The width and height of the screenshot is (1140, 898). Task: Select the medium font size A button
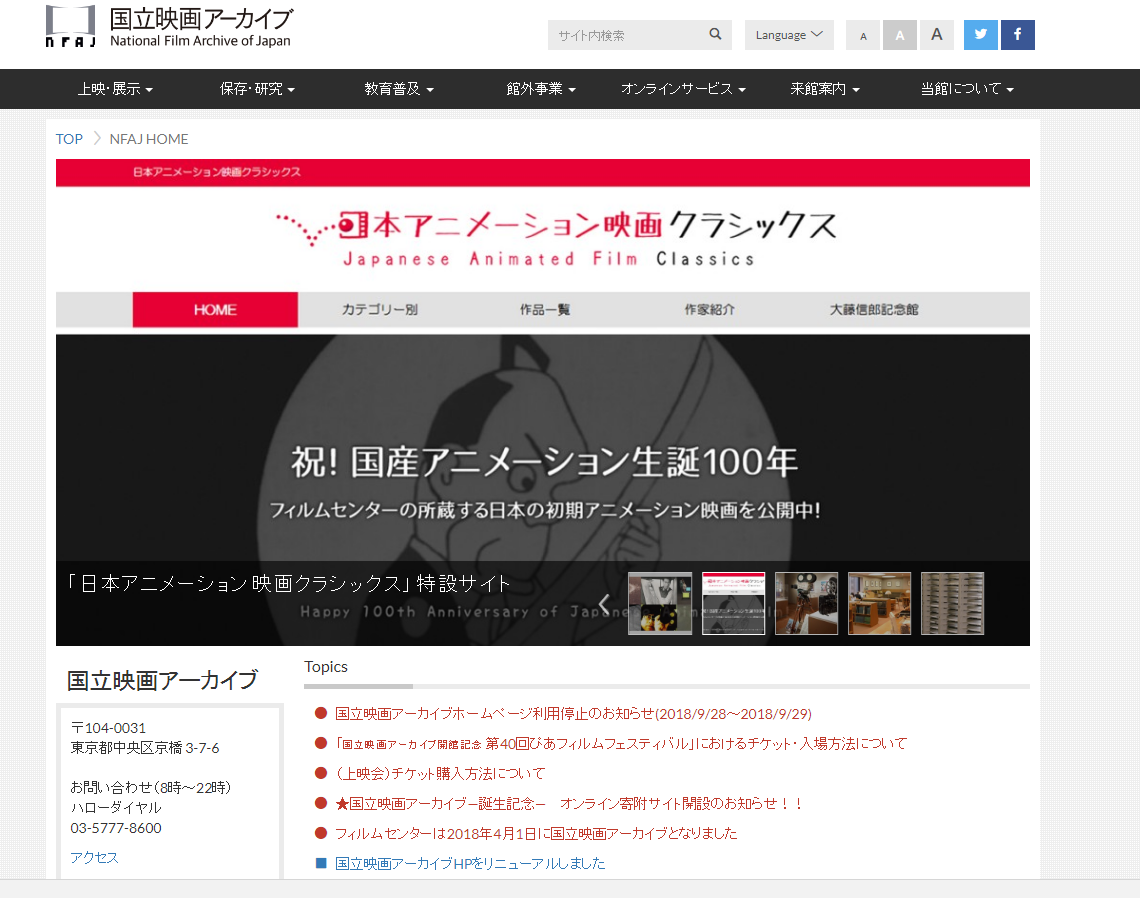[899, 36]
